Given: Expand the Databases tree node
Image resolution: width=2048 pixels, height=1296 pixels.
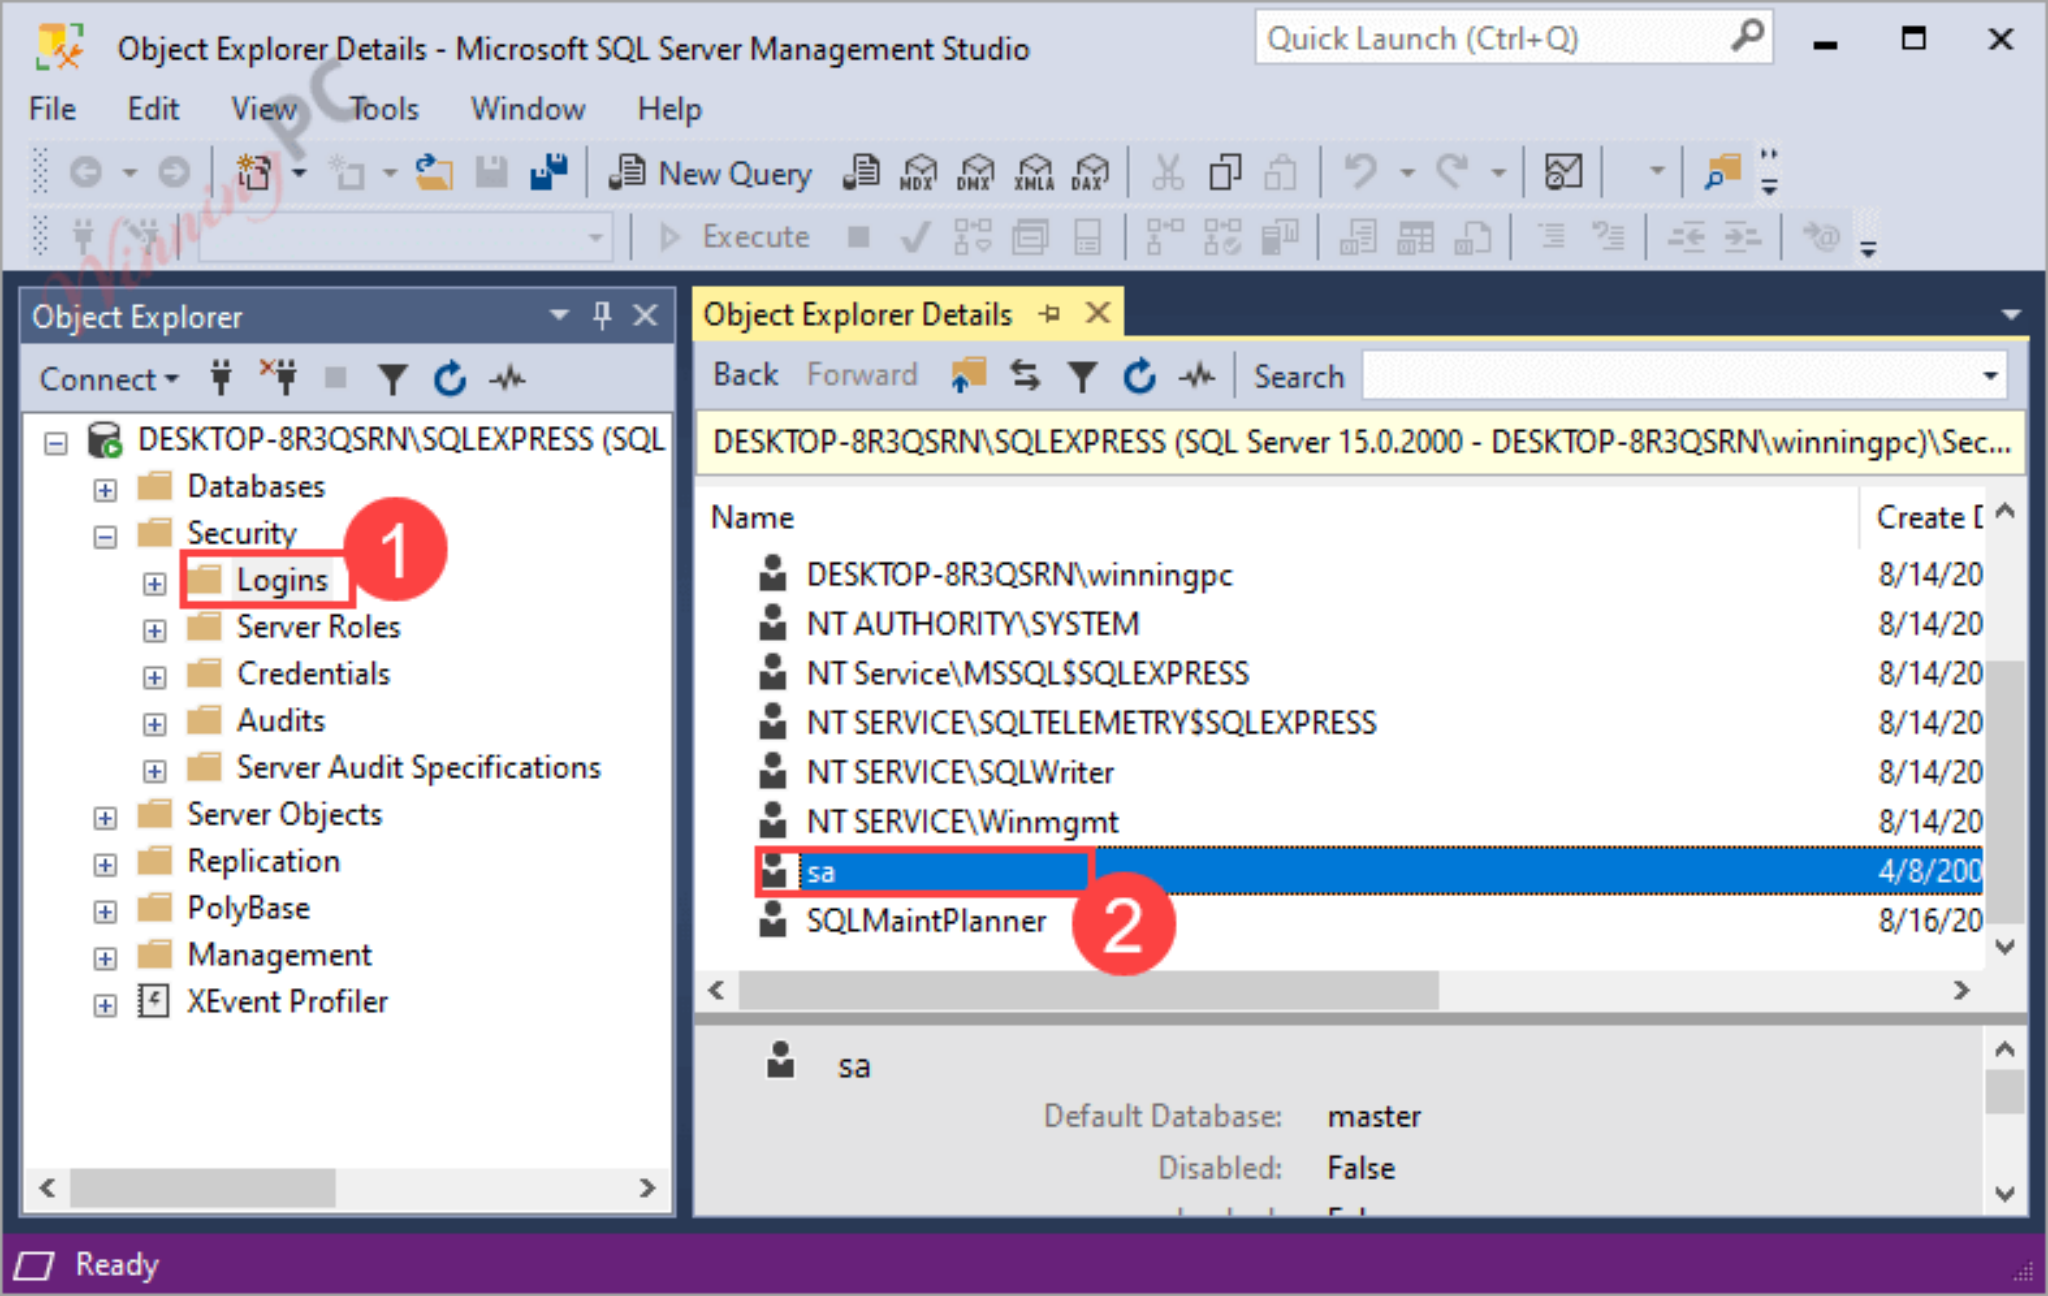Looking at the screenshot, I should point(105,489).
